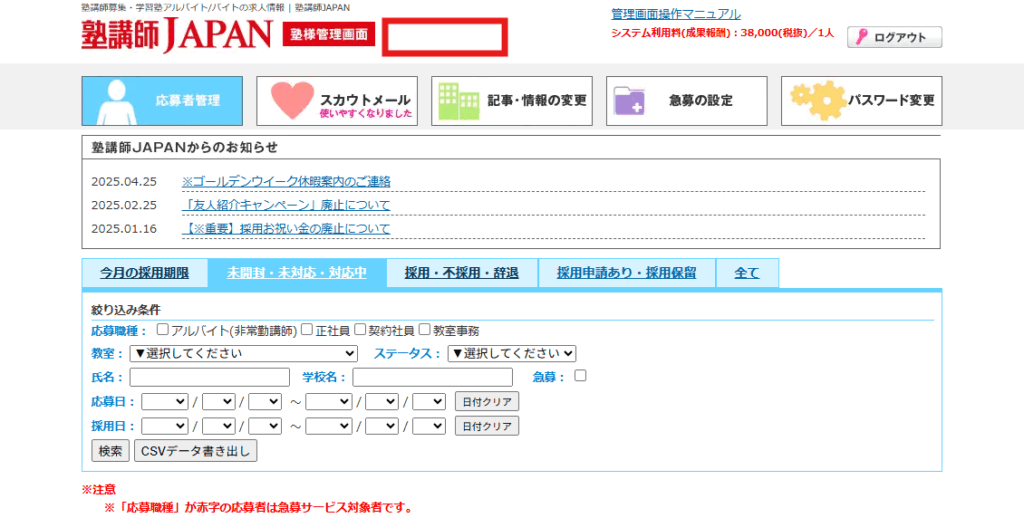1024x518 pixels.
Task: Click the yellow gears パスワード変更 icon
Action: click(x=818, y=100)
